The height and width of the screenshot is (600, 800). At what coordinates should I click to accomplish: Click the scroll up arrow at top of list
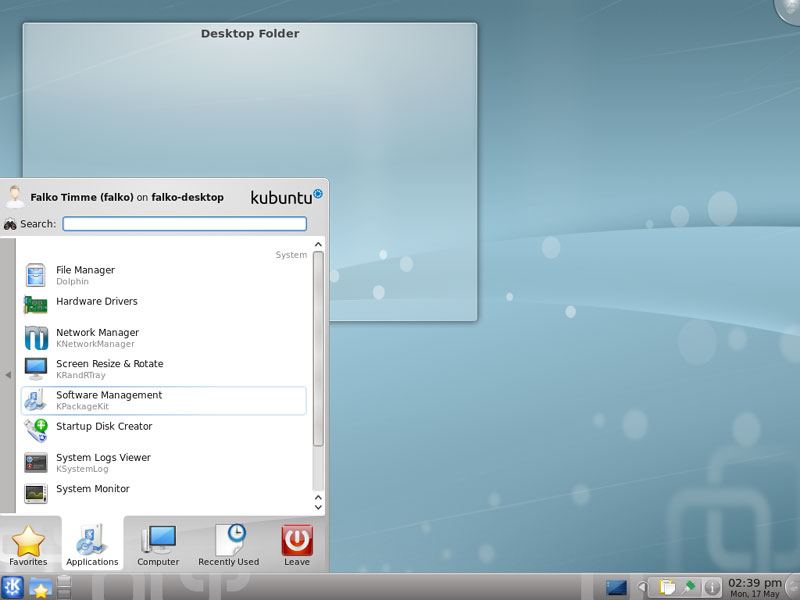[318, 244]
